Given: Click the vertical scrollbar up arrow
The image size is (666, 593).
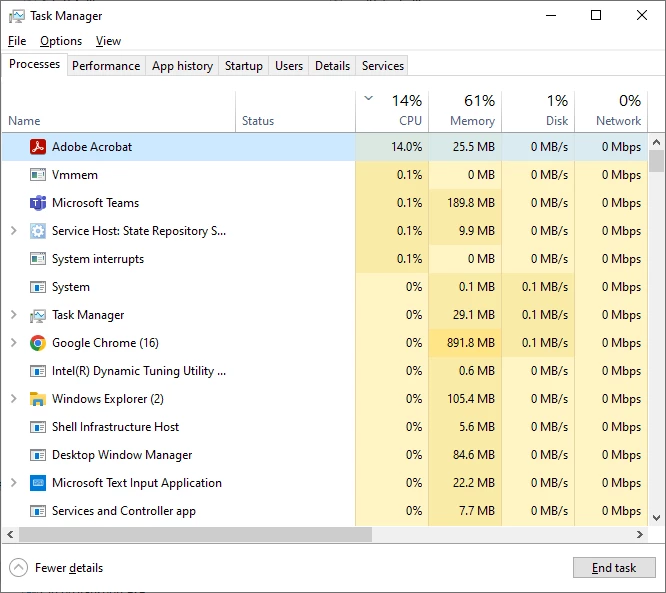Looking at the screenshot, I should point(656,142).
